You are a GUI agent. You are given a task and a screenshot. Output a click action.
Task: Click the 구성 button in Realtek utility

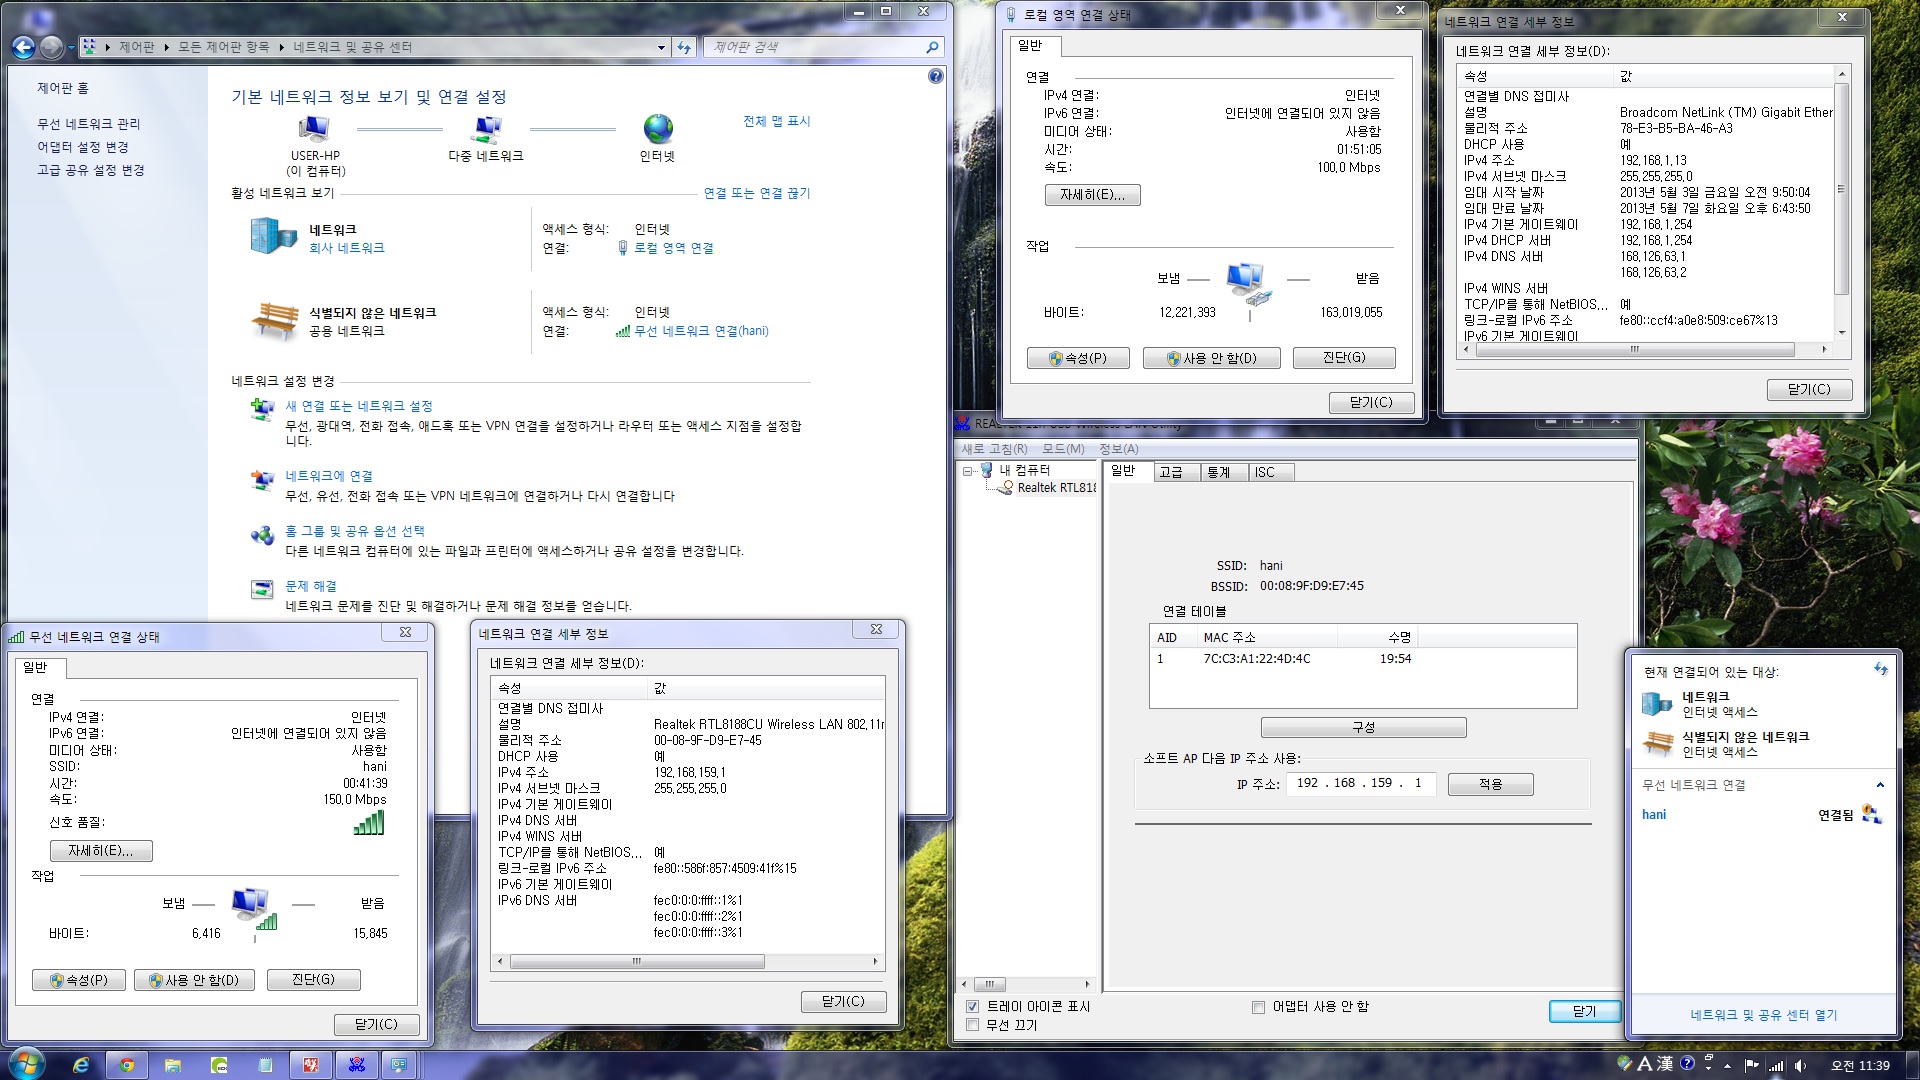click(x=1363, y=727)
